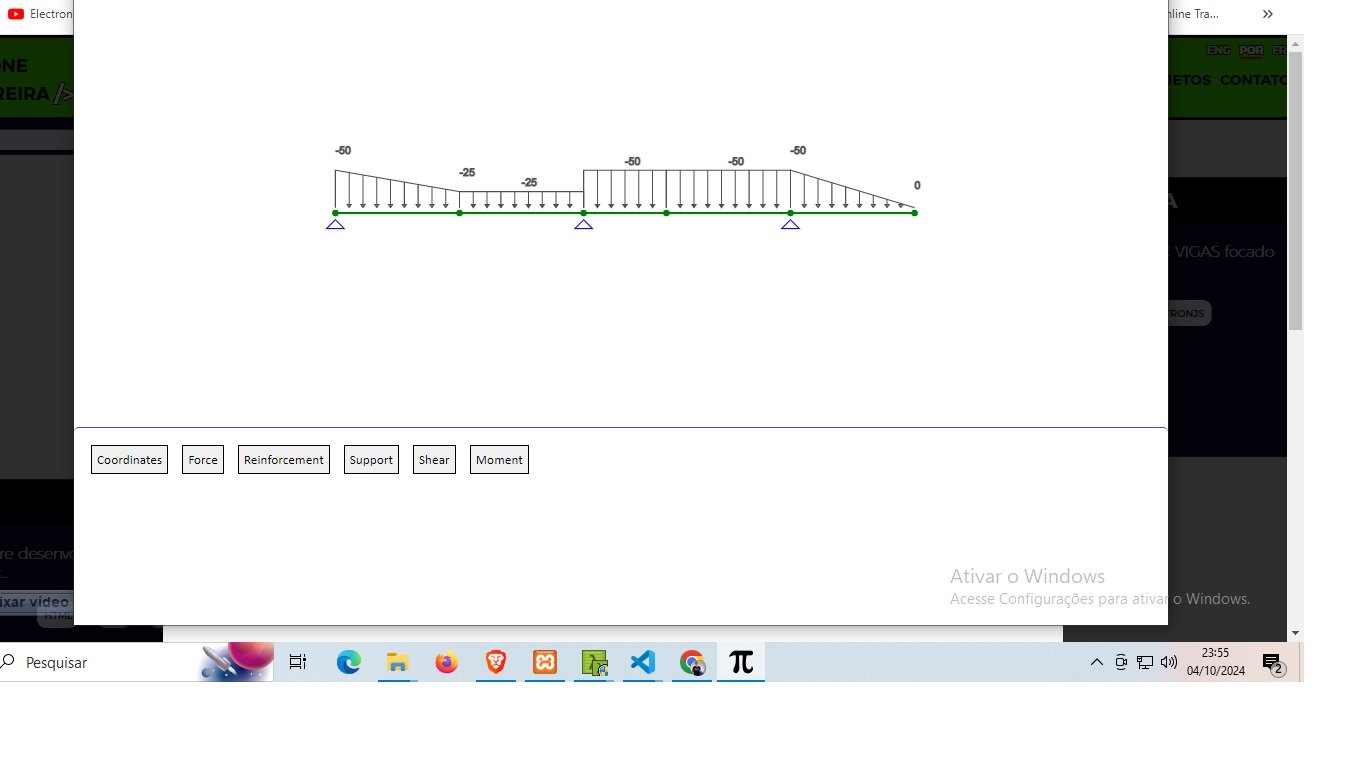This screenshot has width=1366, height=768.
Task: Open Brave browser from the taskbar
Action: point(495,662)
